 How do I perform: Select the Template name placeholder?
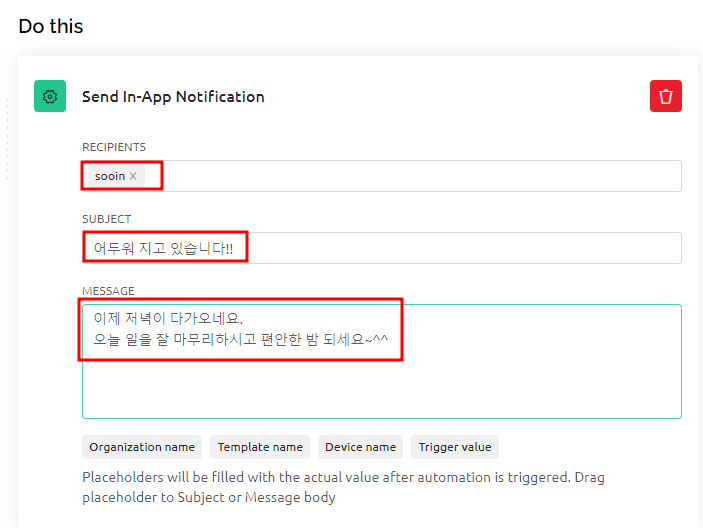pyautogui.click(x=260, y=447)
